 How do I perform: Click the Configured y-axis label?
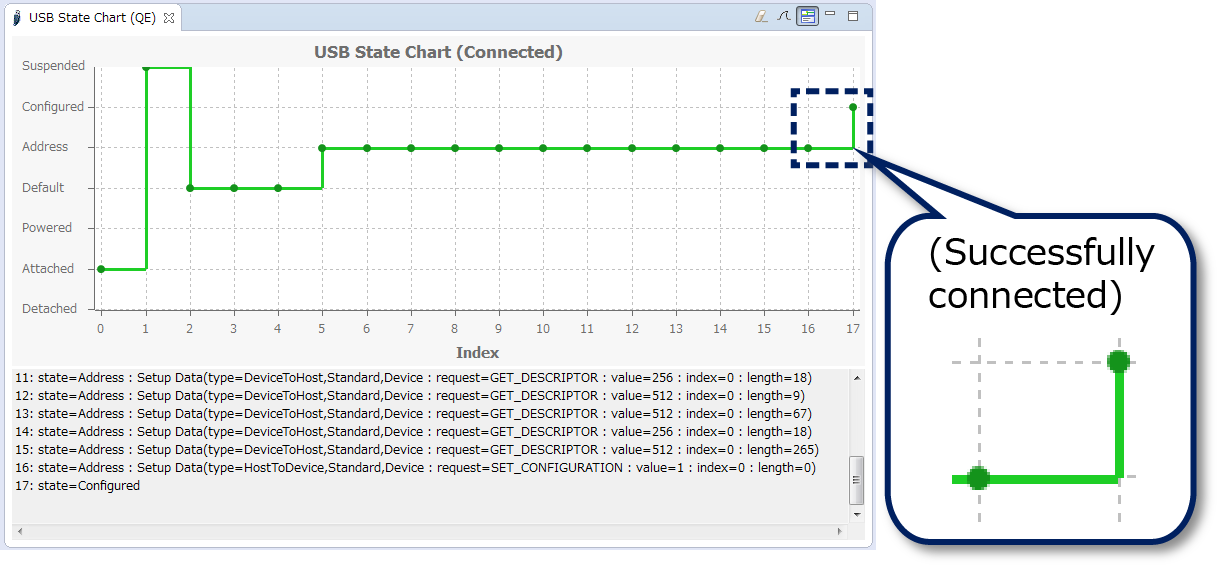[53, 107]
